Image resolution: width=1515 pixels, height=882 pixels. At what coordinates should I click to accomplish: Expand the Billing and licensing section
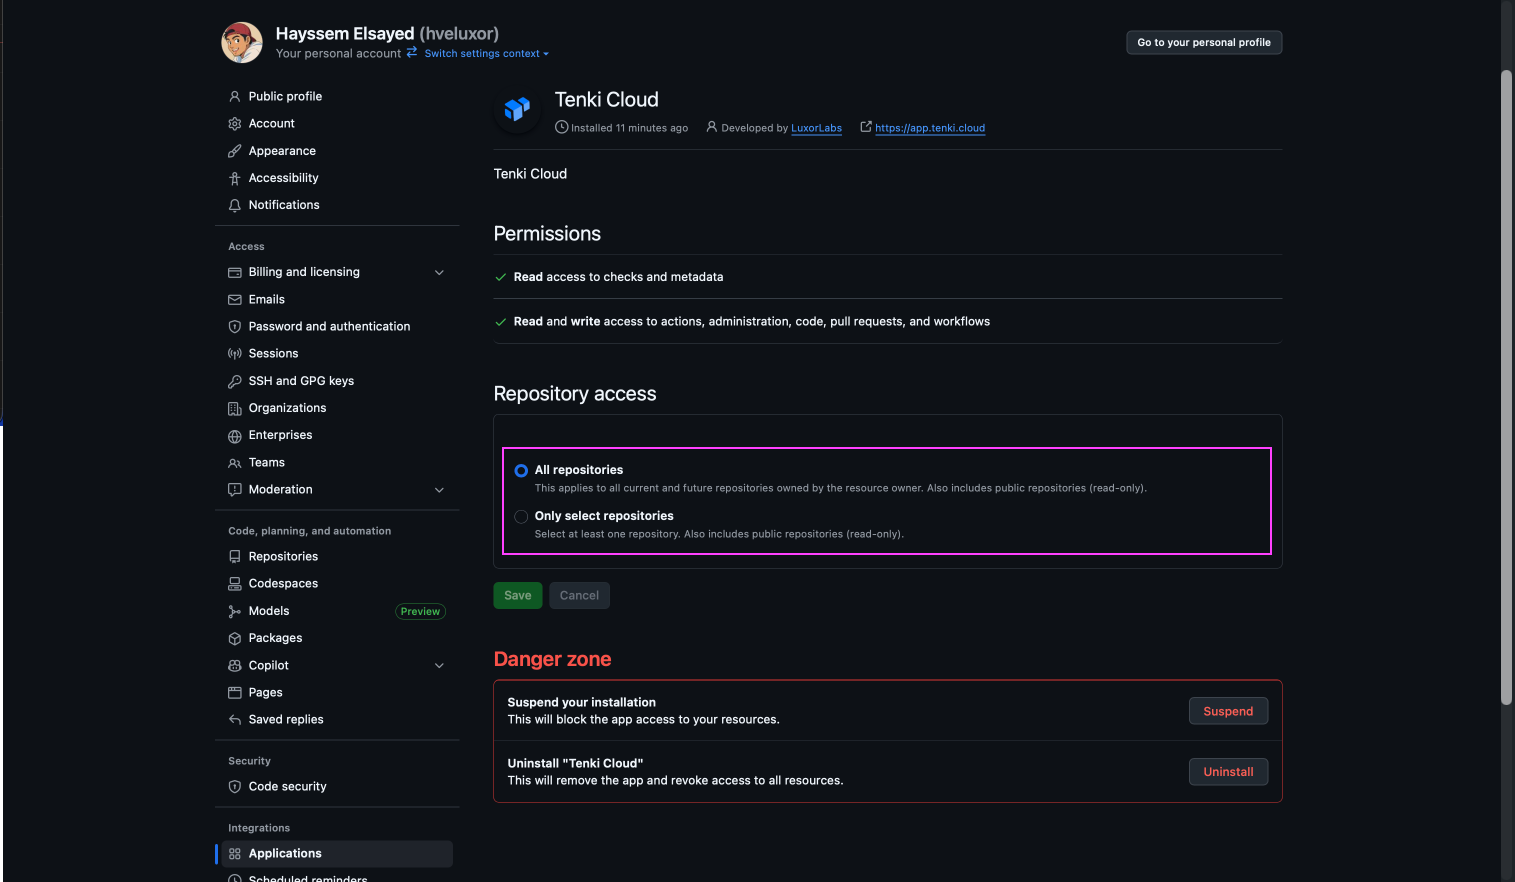(439, 273)
